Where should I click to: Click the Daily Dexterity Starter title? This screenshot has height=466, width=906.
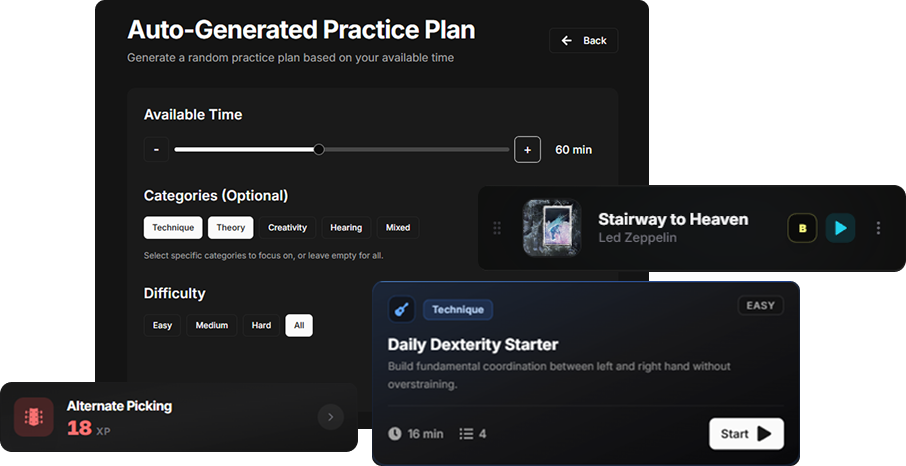coord(473,345)
